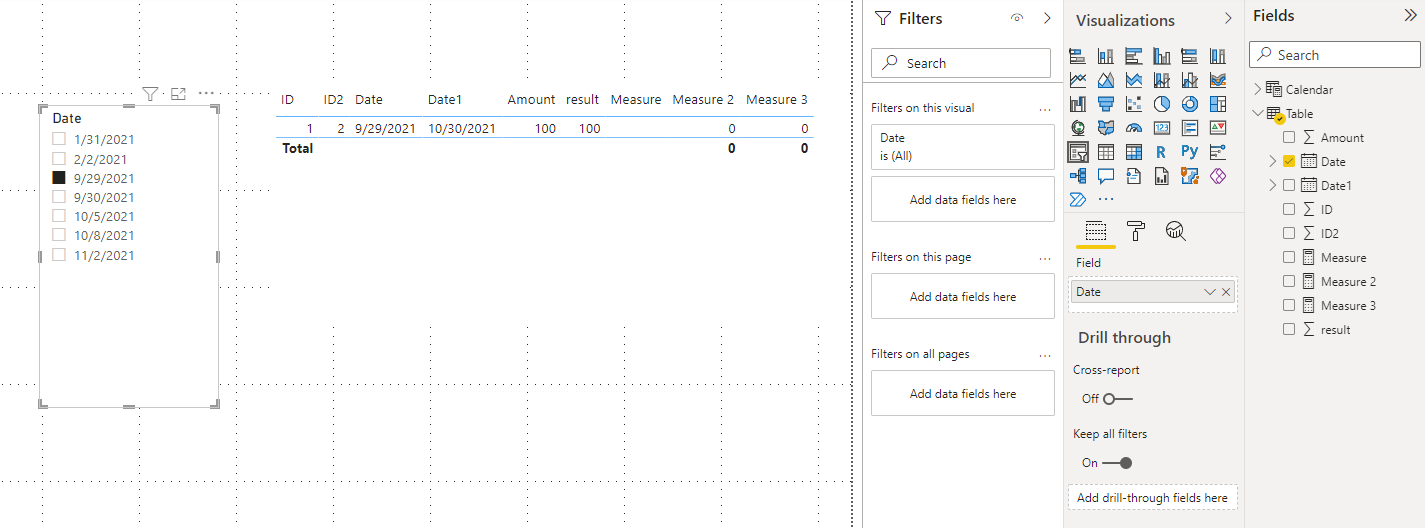Select the R script visual
Viewport: 1425px width, 528px height.
click(x=1162, y=152)
